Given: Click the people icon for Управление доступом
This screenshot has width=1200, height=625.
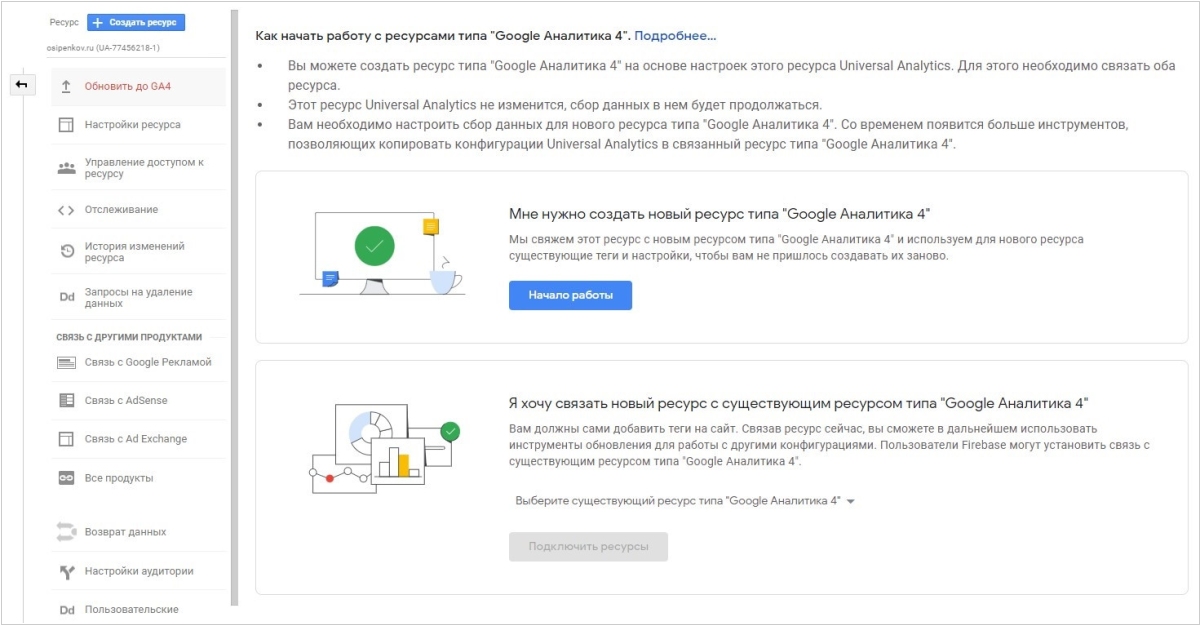Looking at the screenshot, I should click(x=66, y=168).
